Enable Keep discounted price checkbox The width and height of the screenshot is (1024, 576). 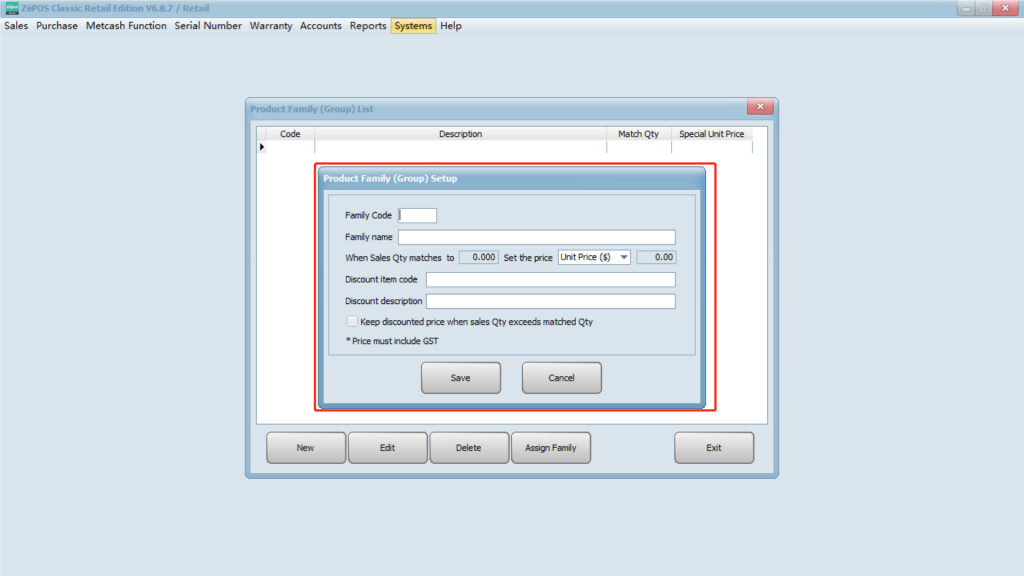click(352, 322)
